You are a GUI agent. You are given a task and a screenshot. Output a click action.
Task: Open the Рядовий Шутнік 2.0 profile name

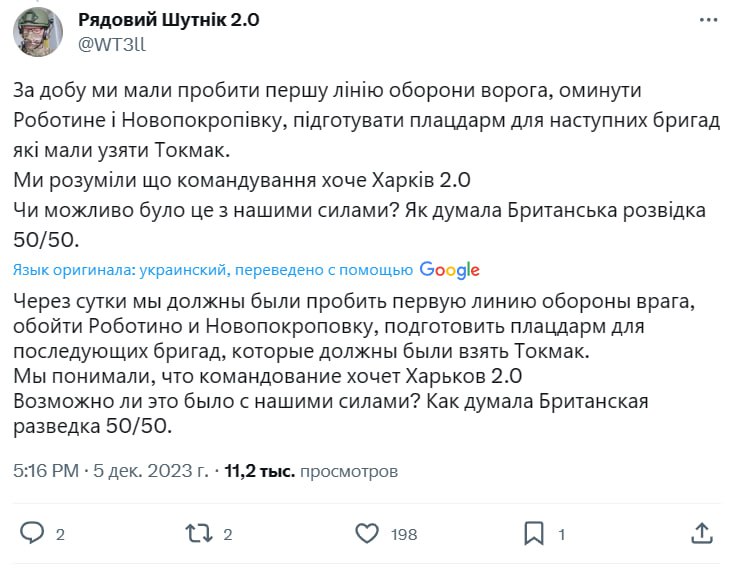[169, 20]
